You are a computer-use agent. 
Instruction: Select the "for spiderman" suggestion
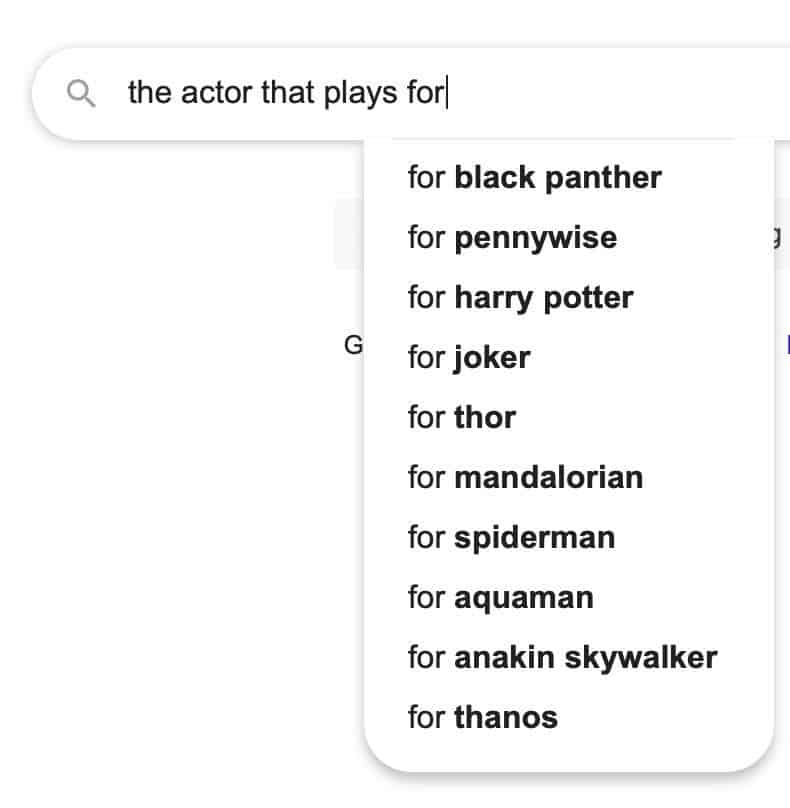pyautogui.click(x=511, y=537)
